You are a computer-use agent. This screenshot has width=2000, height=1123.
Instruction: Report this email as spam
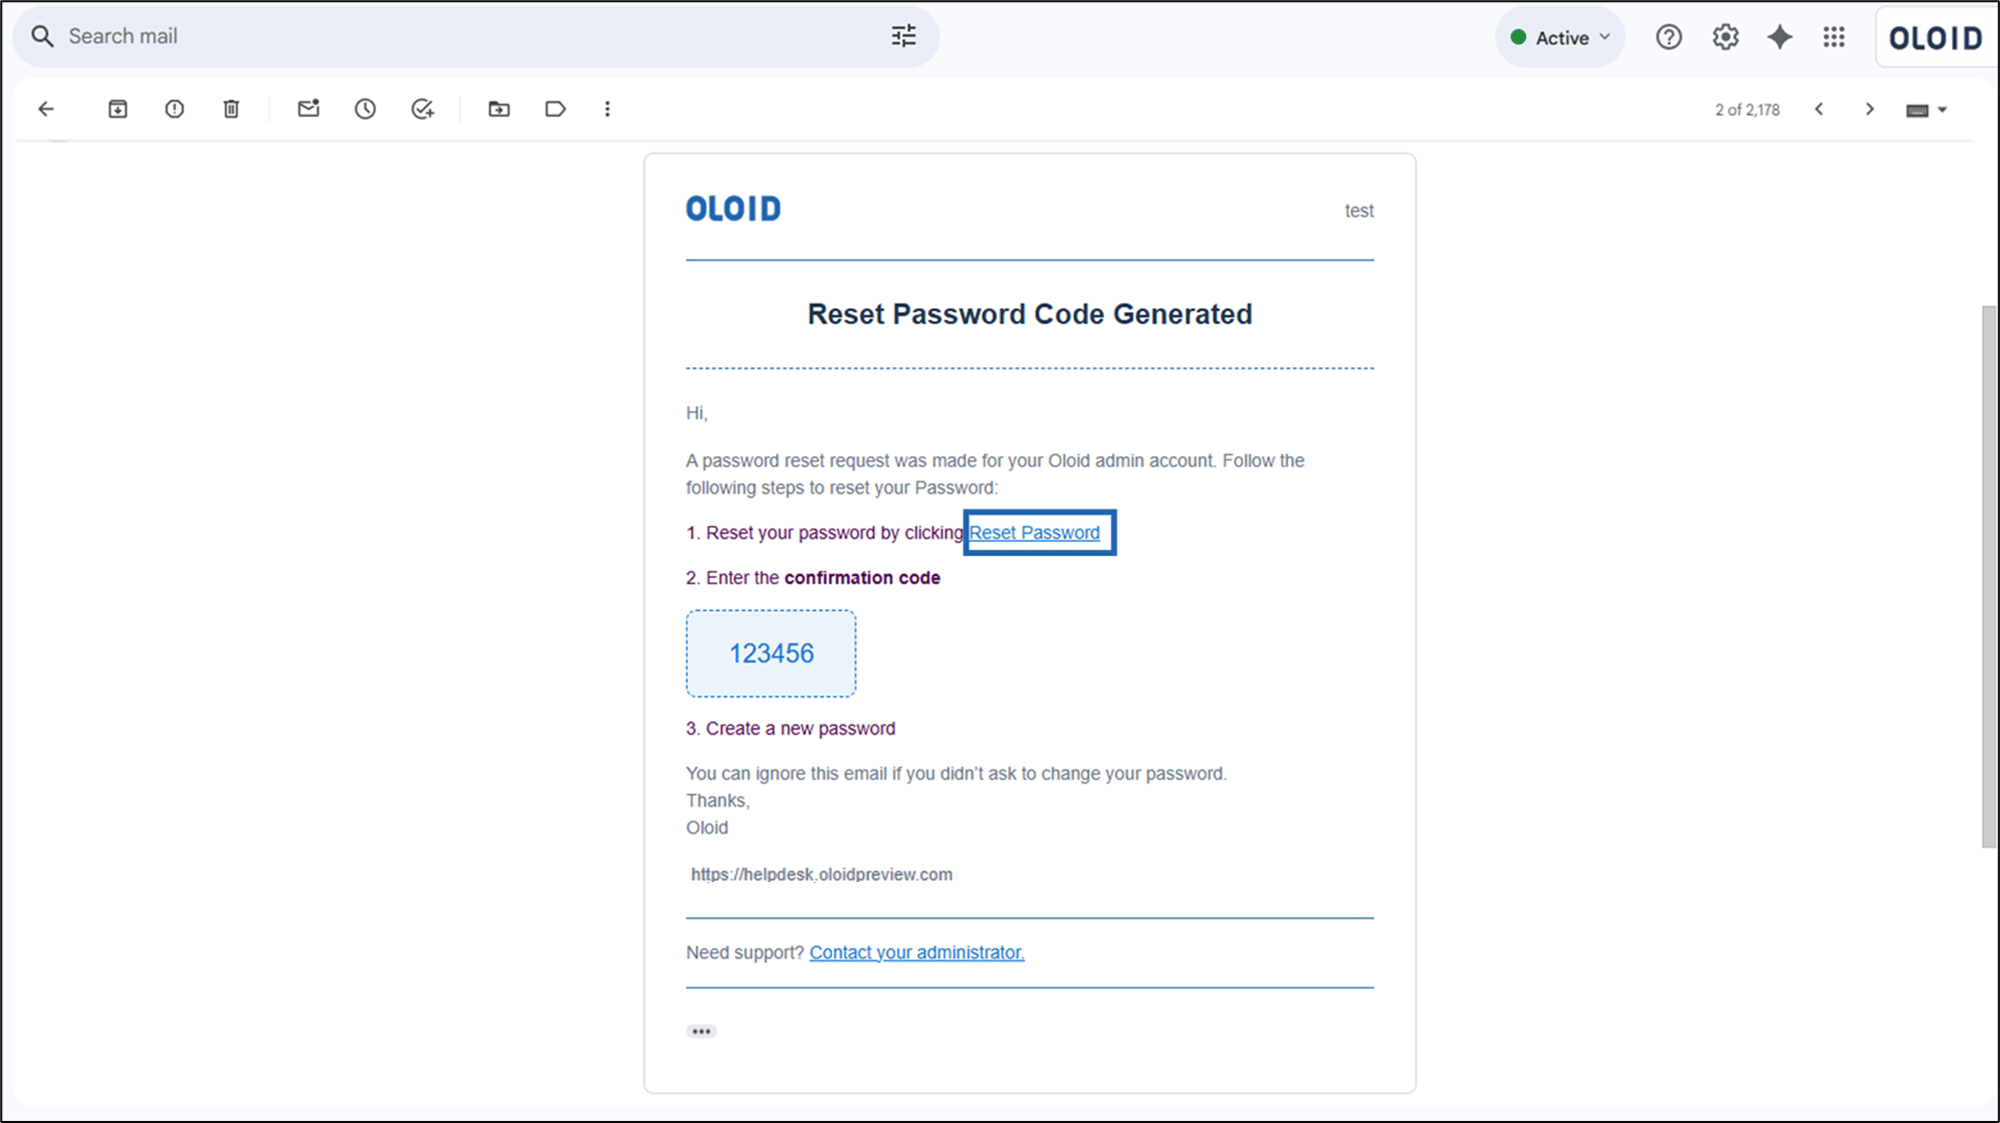point(174,109)
